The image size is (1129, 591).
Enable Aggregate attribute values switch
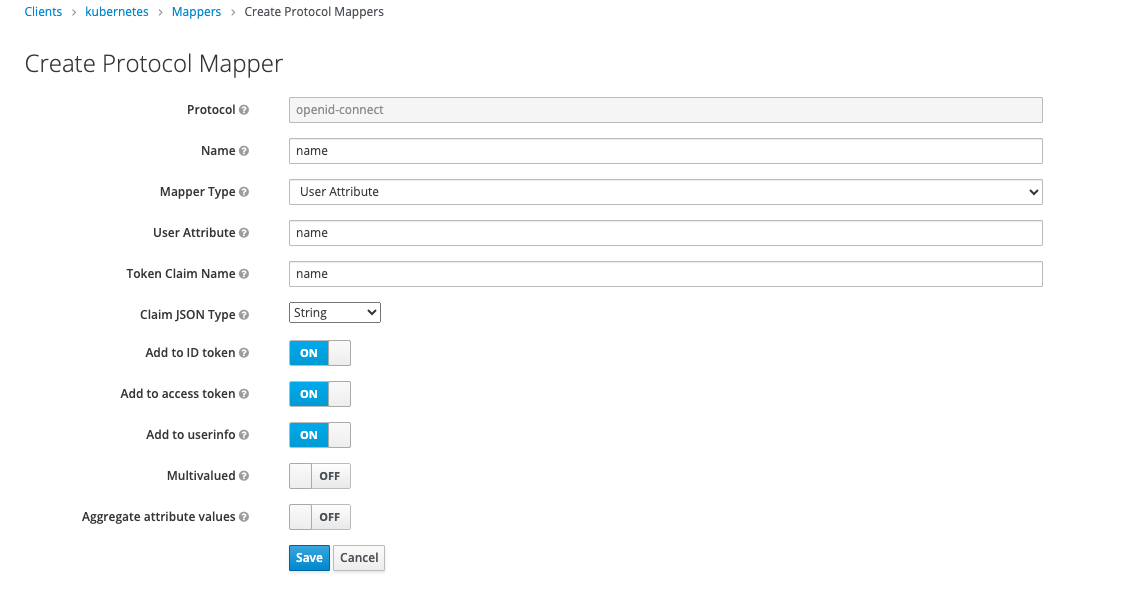(x=320, y=518)
